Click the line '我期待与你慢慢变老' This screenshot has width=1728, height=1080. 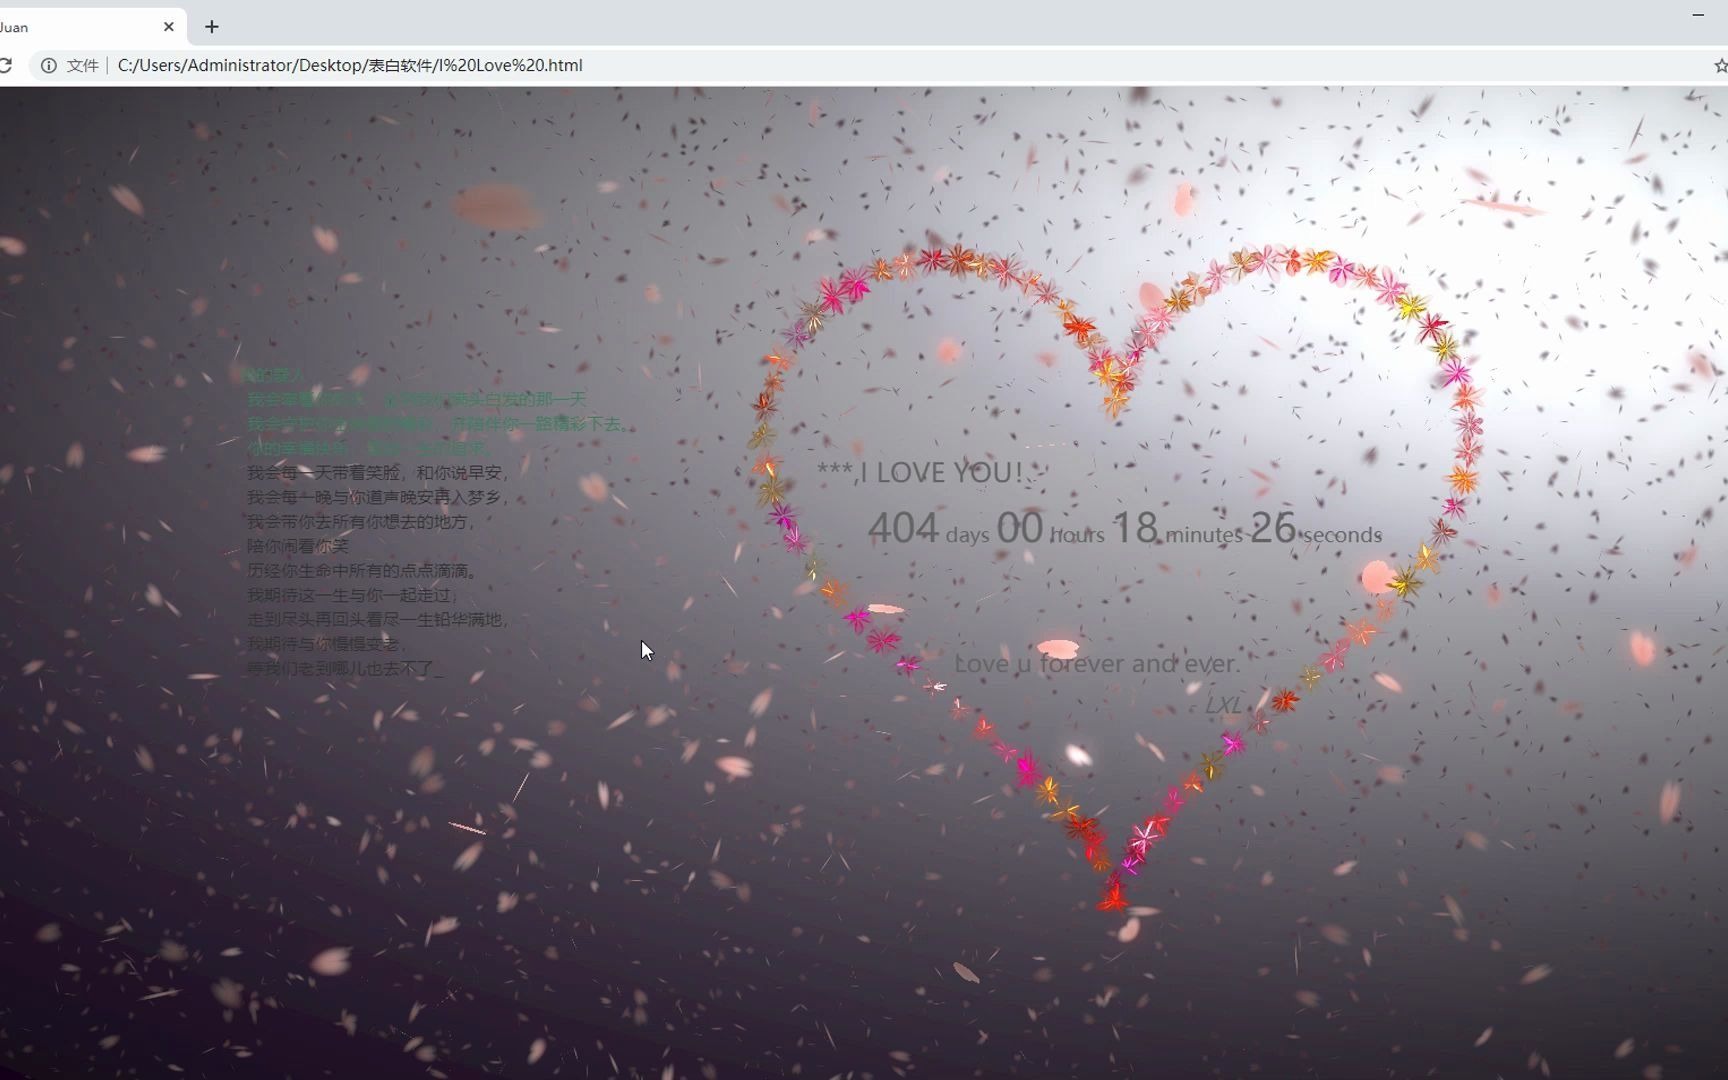pos(326,644)
